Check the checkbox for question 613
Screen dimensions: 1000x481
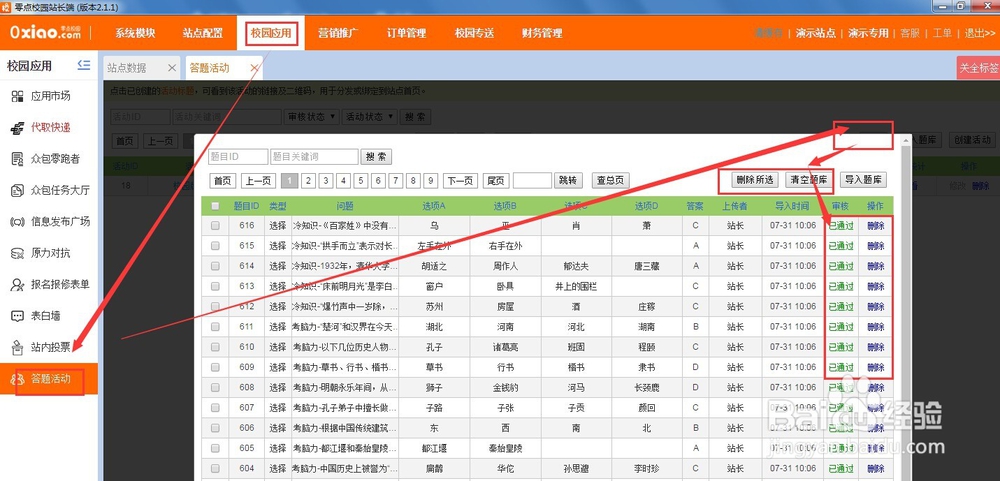tap(215, 286)
